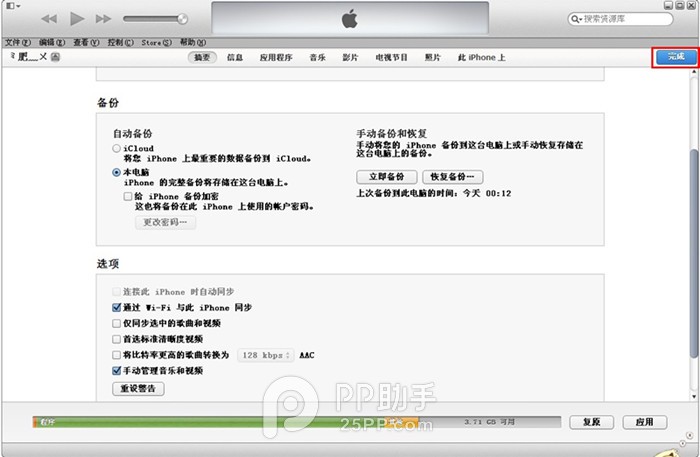Select the 本电脑 backup radio button
The width and height of the screenshot is (700, 457).
[117, 172]
